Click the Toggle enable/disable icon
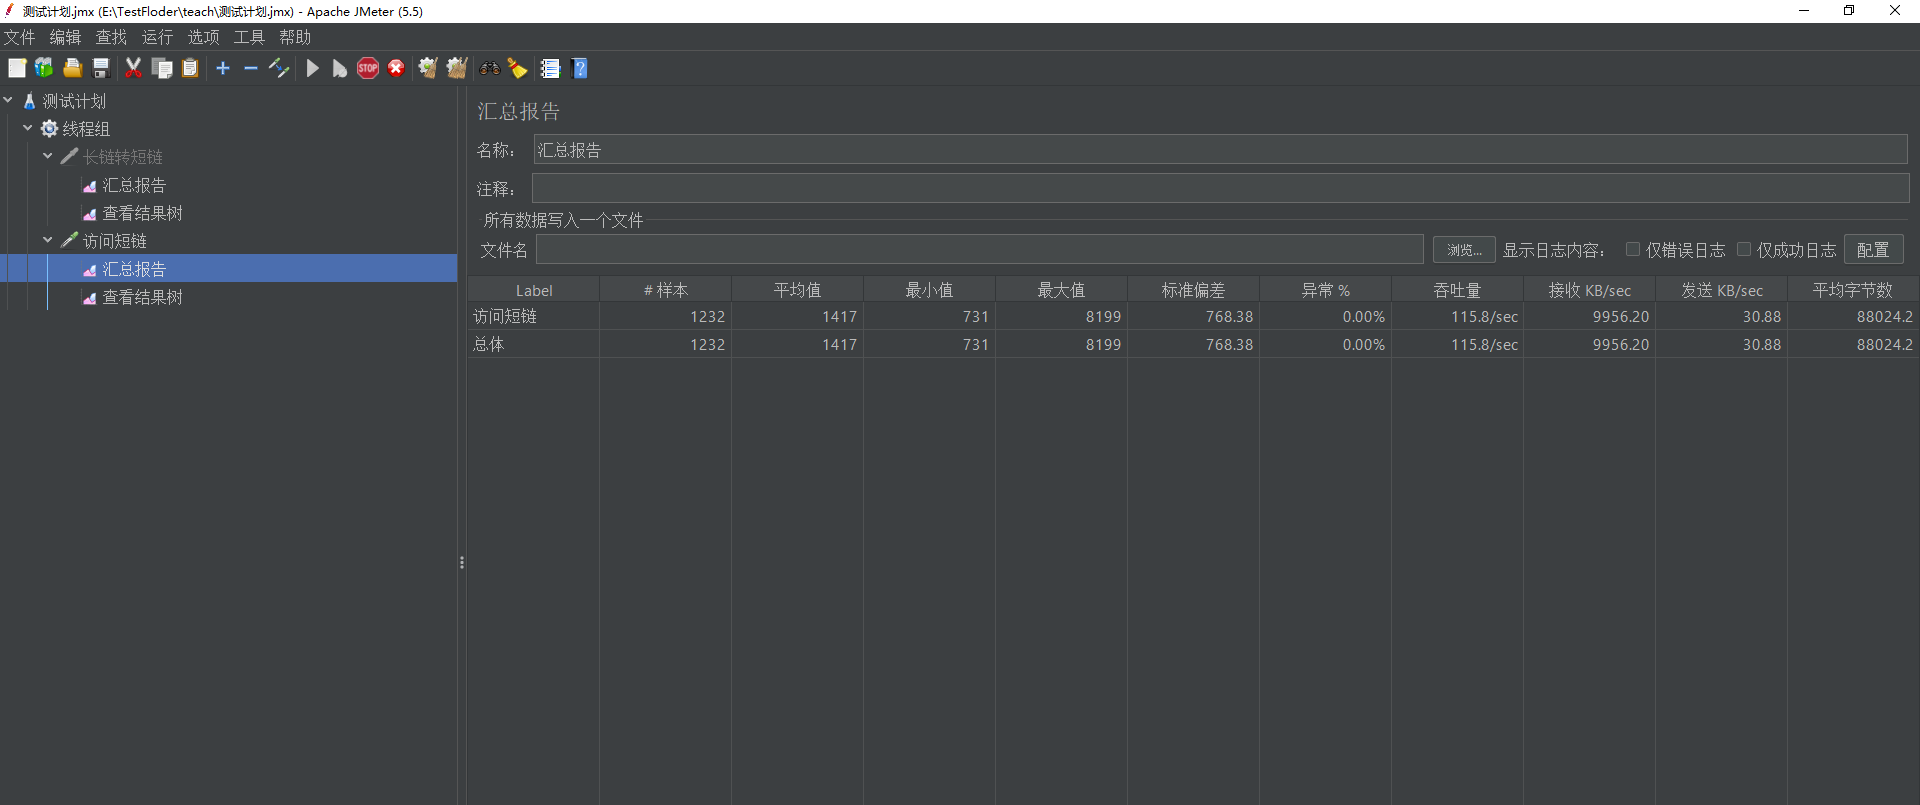1920x805 pixels. pyautogui.click(x=279, y=68)
